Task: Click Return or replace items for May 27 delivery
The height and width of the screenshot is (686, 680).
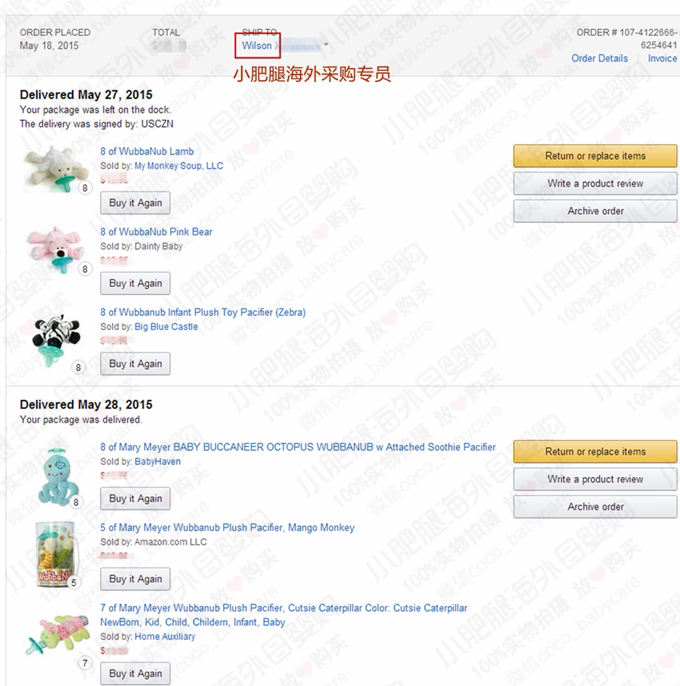Action: click(x=595, y=156)
